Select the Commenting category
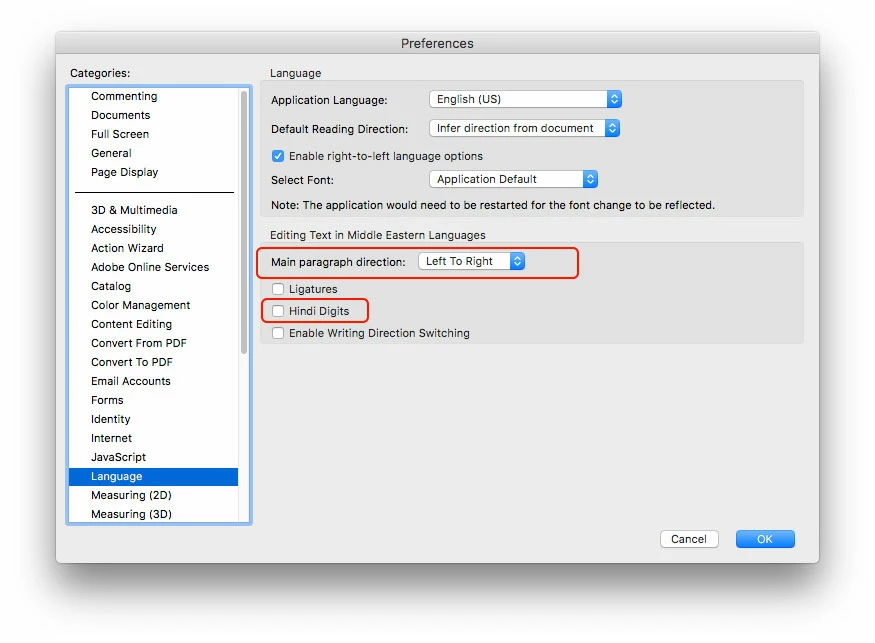This screenshot has width=875, height=643. tap(153, 96)
